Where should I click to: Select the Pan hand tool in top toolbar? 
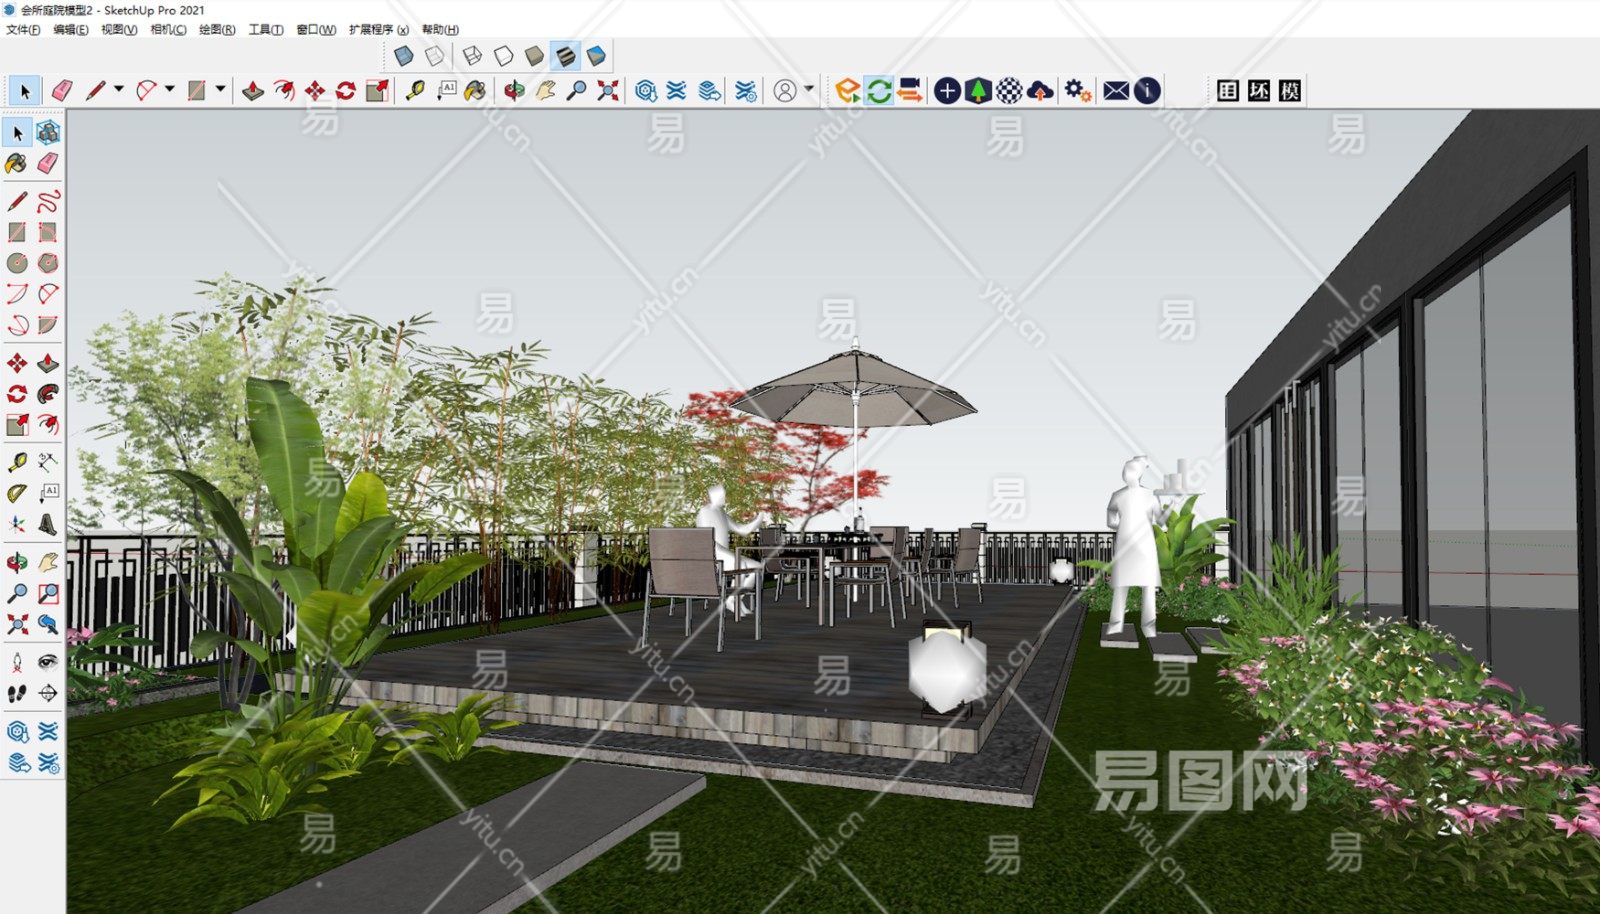(x=545, y=91)
